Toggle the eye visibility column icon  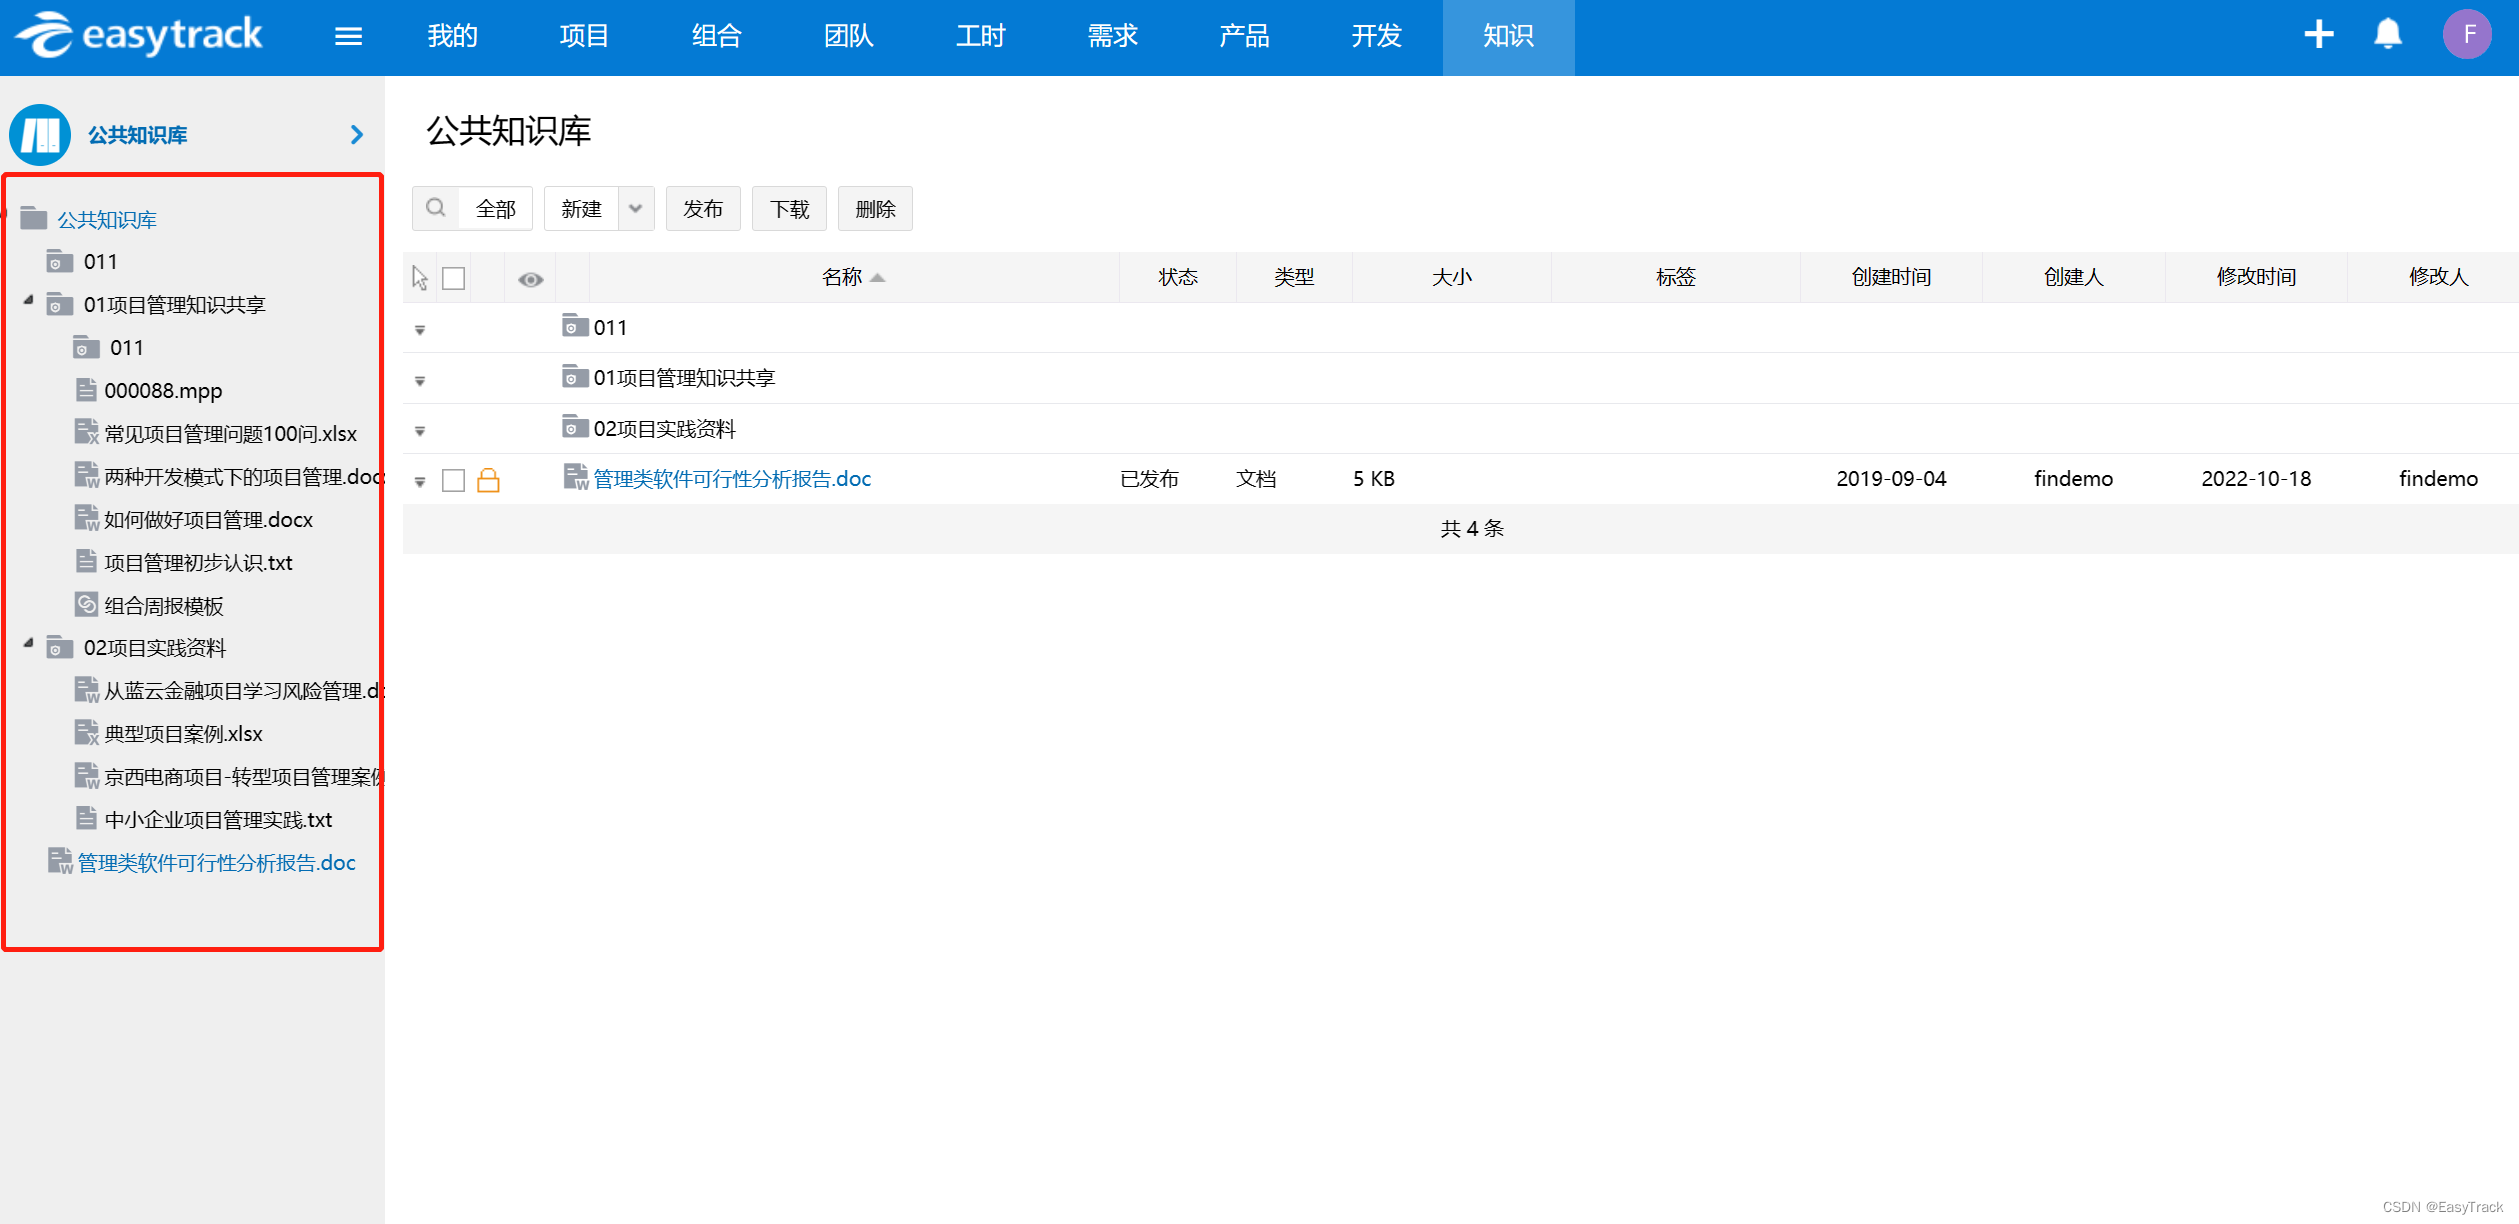531,279
